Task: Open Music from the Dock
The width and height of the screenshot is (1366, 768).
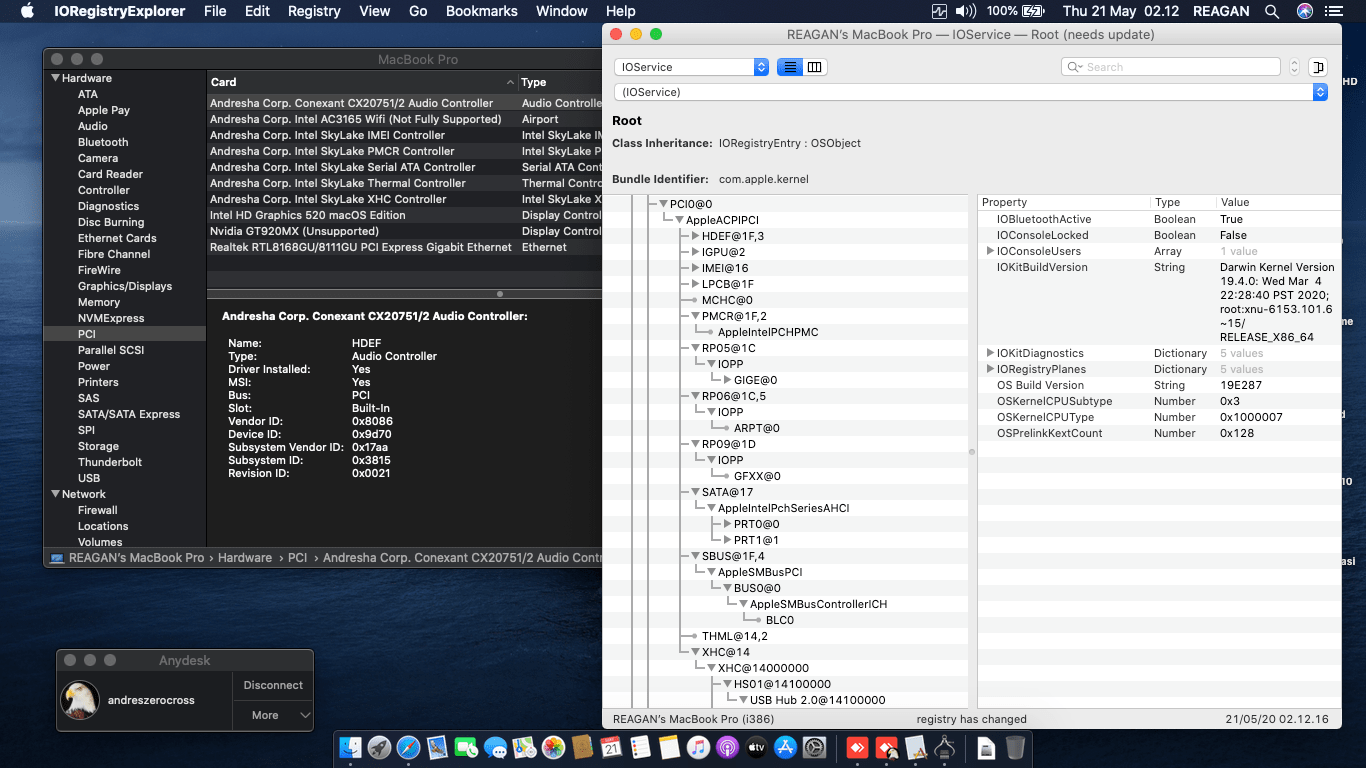Action: click(698, 747)
